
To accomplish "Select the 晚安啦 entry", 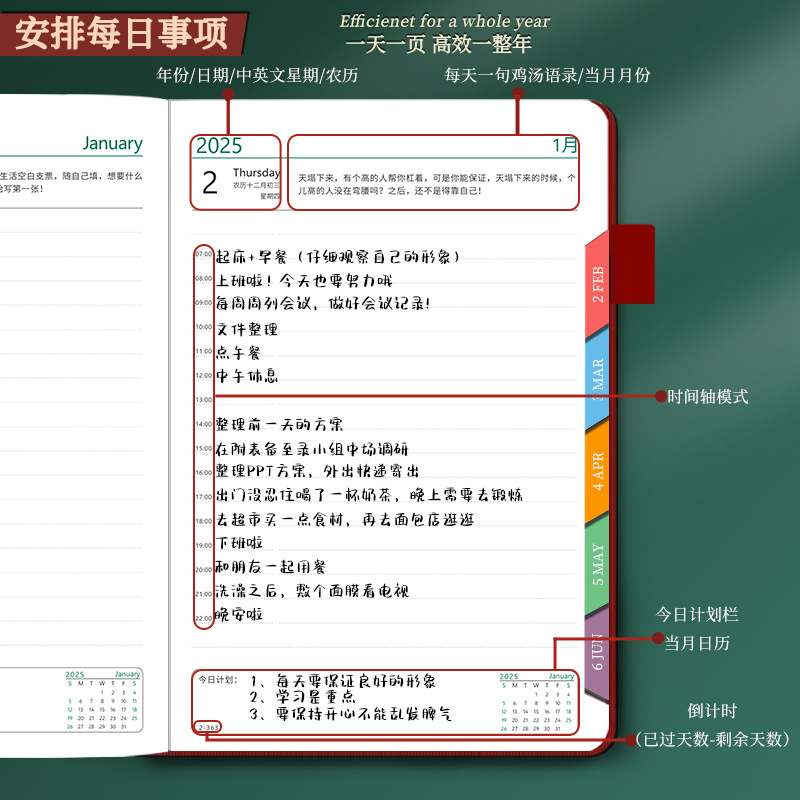I will click(x=239, y=614).
